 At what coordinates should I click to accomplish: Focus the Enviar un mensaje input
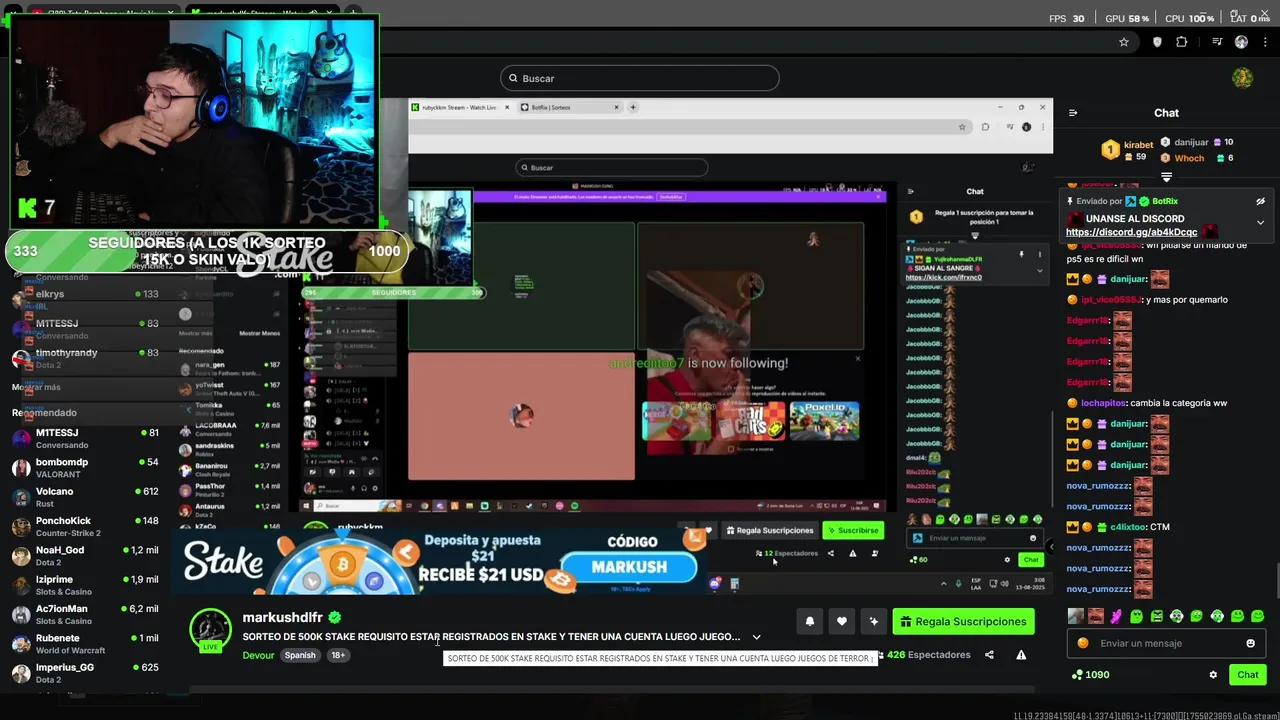click(x=1167, y=643)
